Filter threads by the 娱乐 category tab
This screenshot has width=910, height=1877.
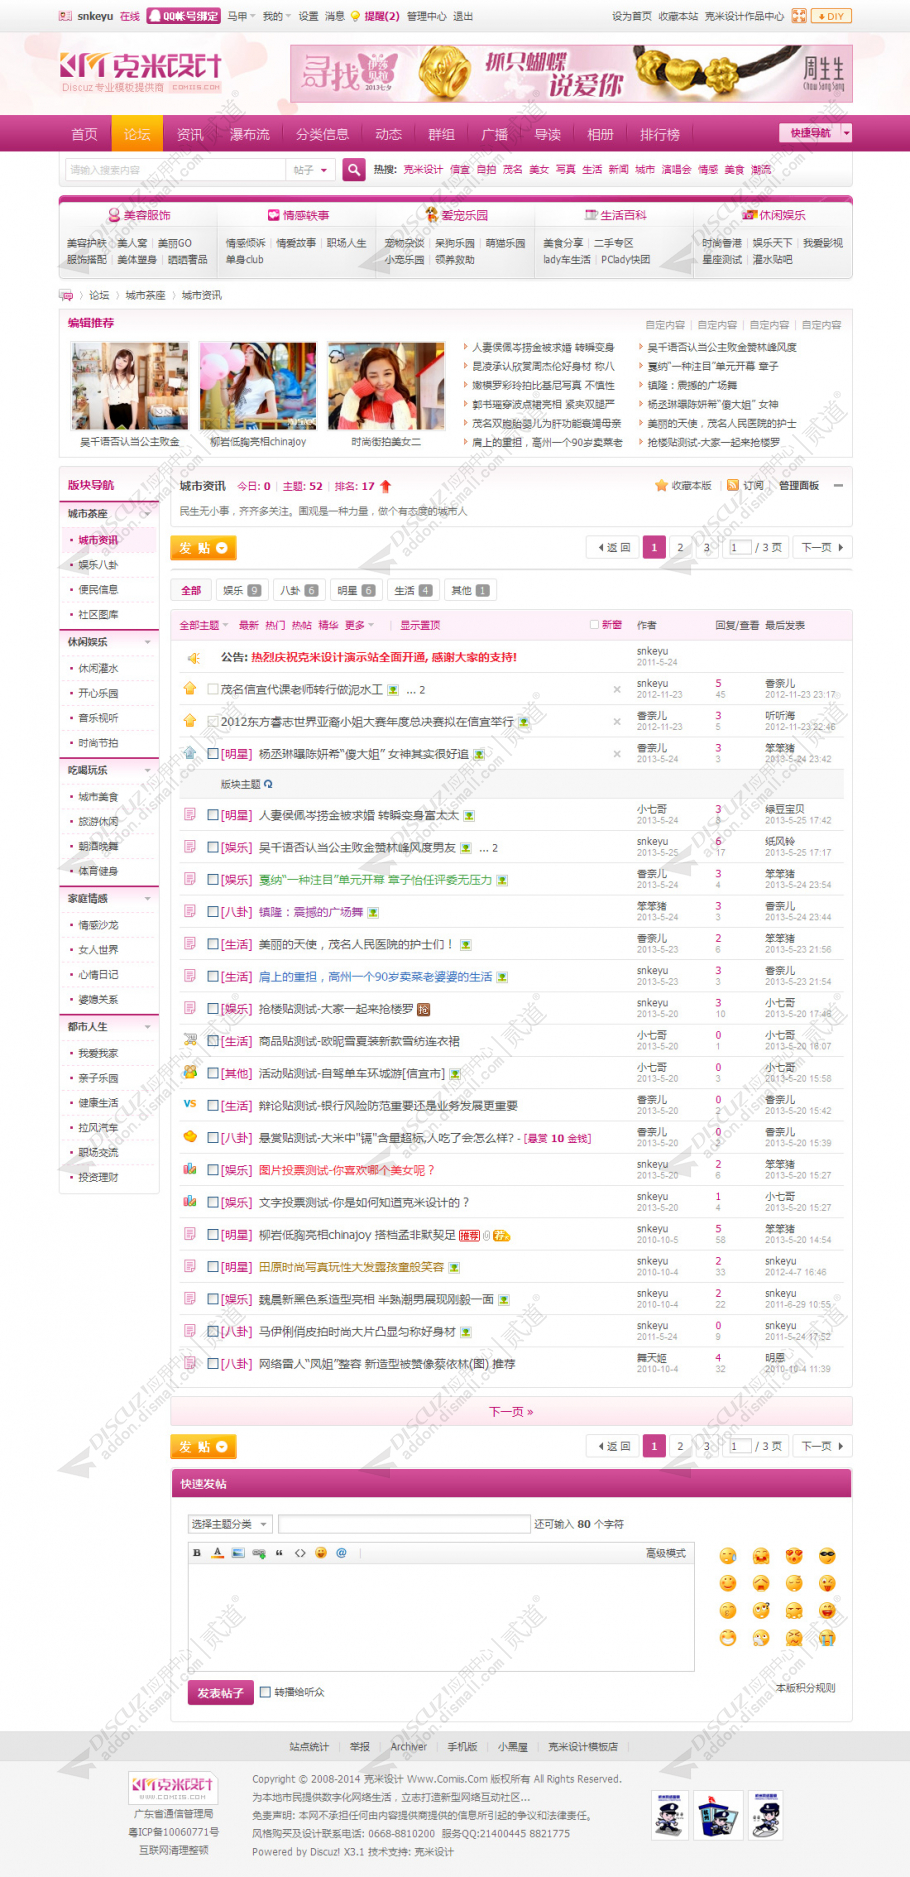(x=241, y=591)
